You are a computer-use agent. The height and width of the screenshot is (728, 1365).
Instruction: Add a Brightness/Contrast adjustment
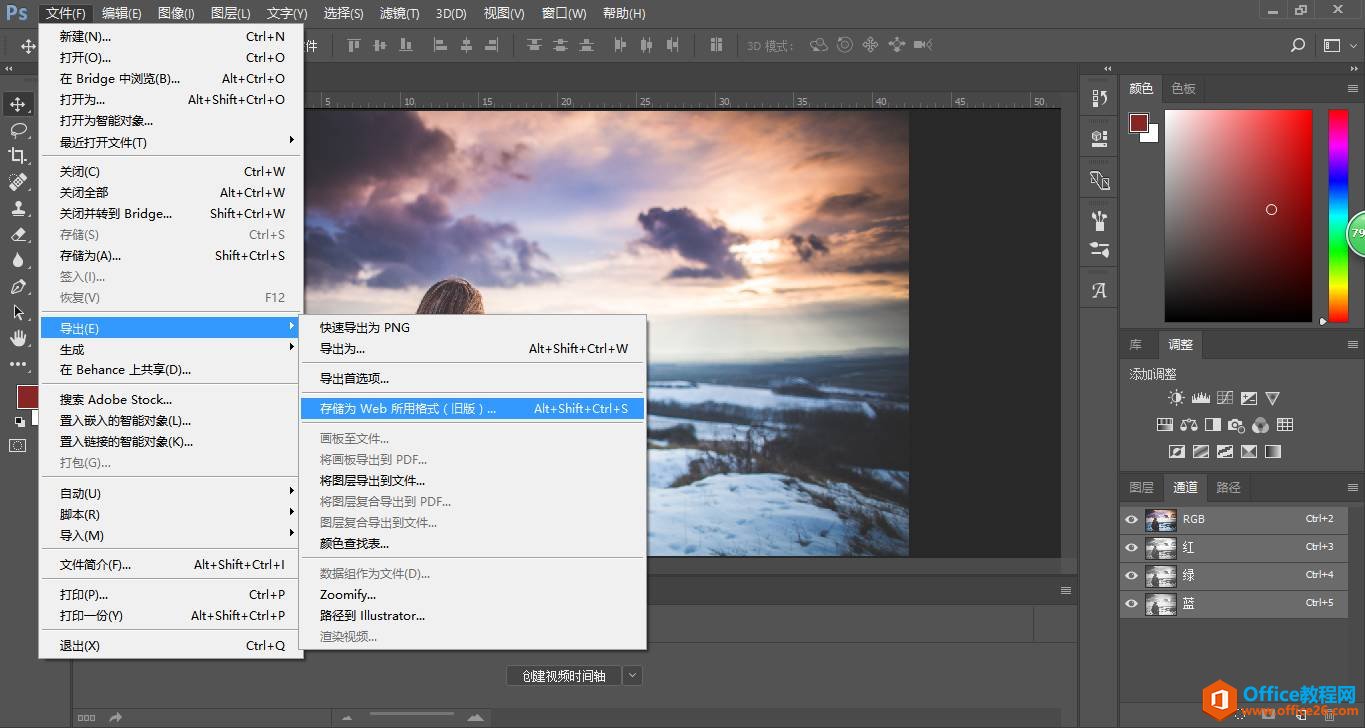(1176, 398)
